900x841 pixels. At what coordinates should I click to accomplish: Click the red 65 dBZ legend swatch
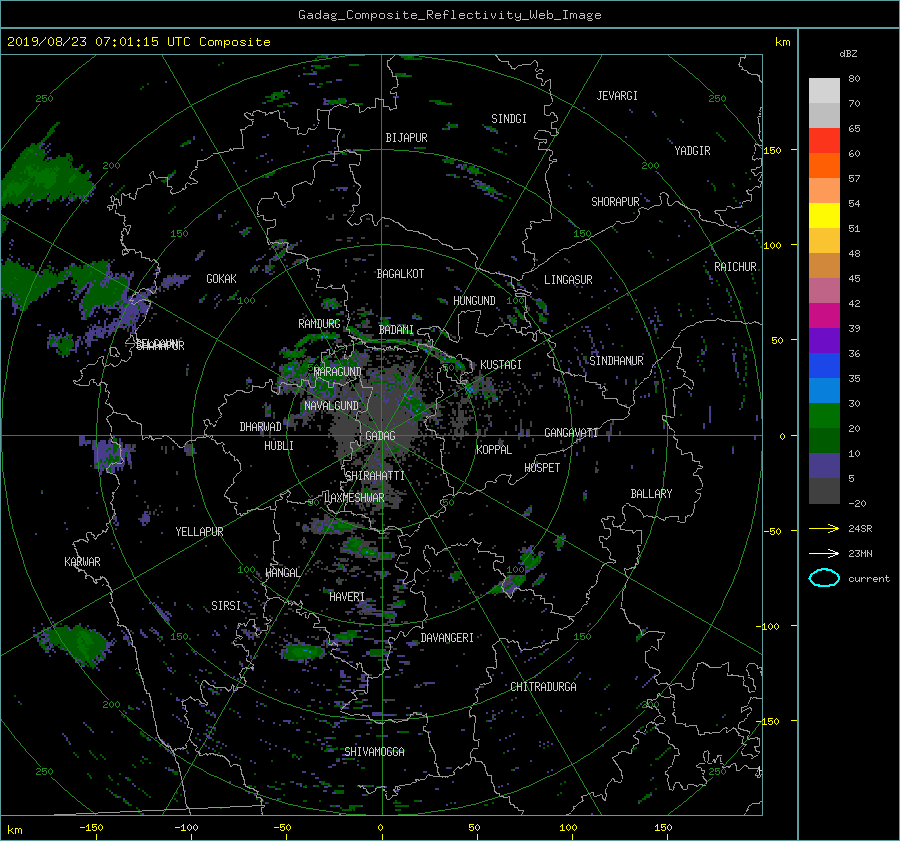point(824,140)
